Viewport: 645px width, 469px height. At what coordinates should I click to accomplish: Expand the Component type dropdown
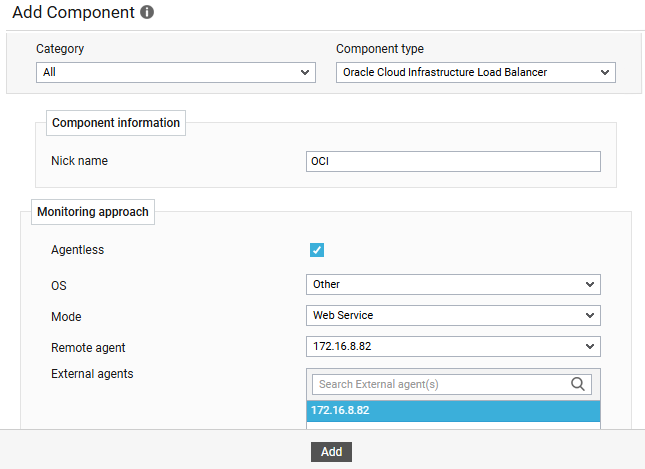click(476, 72)
